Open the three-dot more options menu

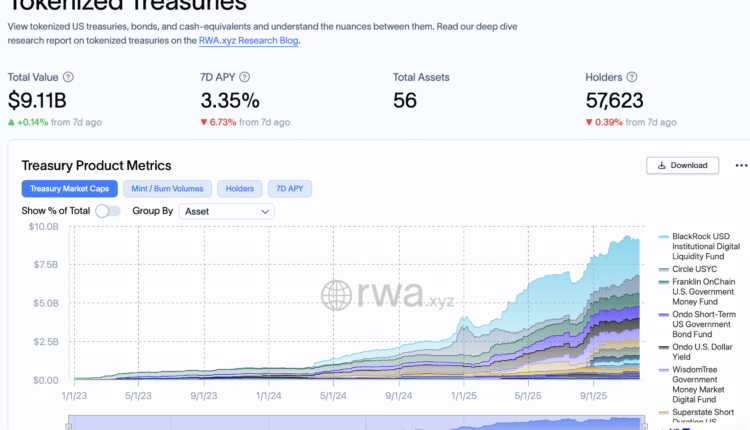(741, 165)
